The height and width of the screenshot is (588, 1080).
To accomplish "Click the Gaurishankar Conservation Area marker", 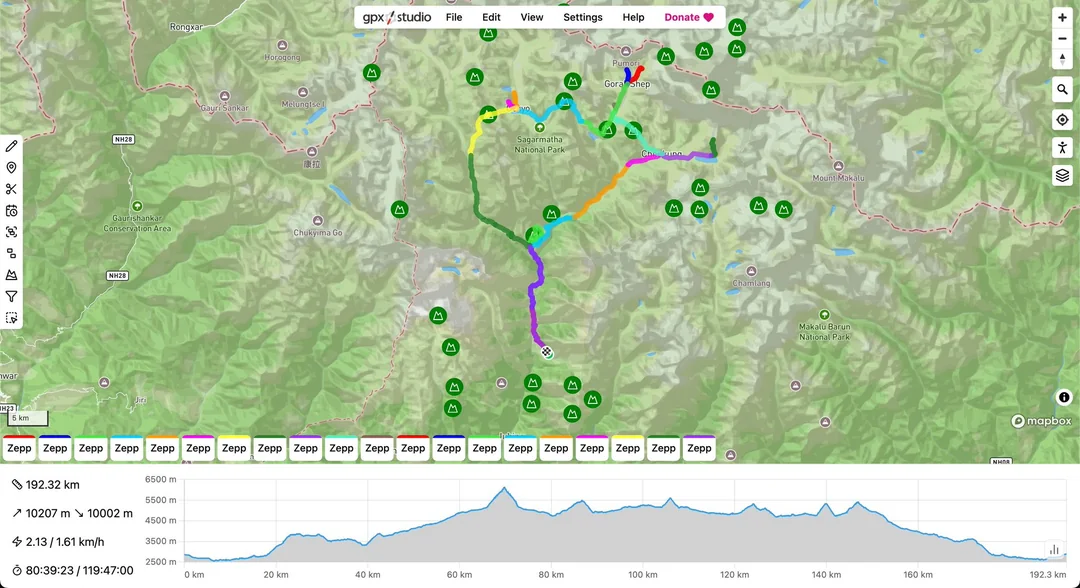I will click(x=137, y=206).
